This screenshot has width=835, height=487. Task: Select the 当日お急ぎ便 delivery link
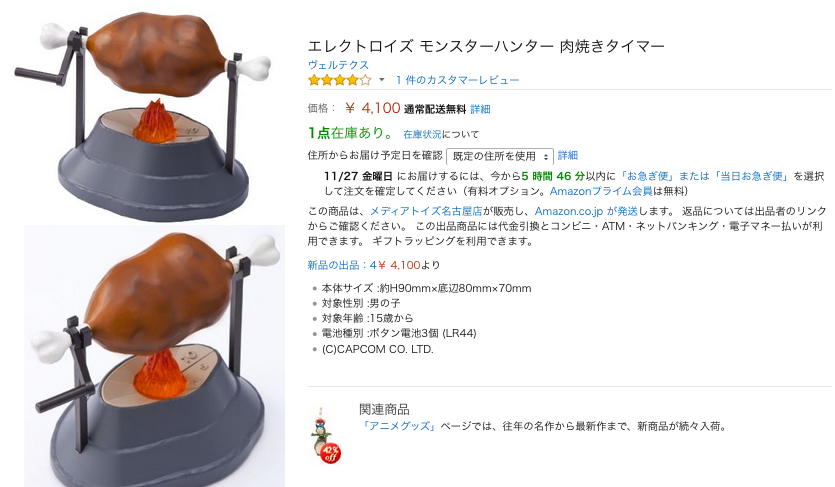751,176
